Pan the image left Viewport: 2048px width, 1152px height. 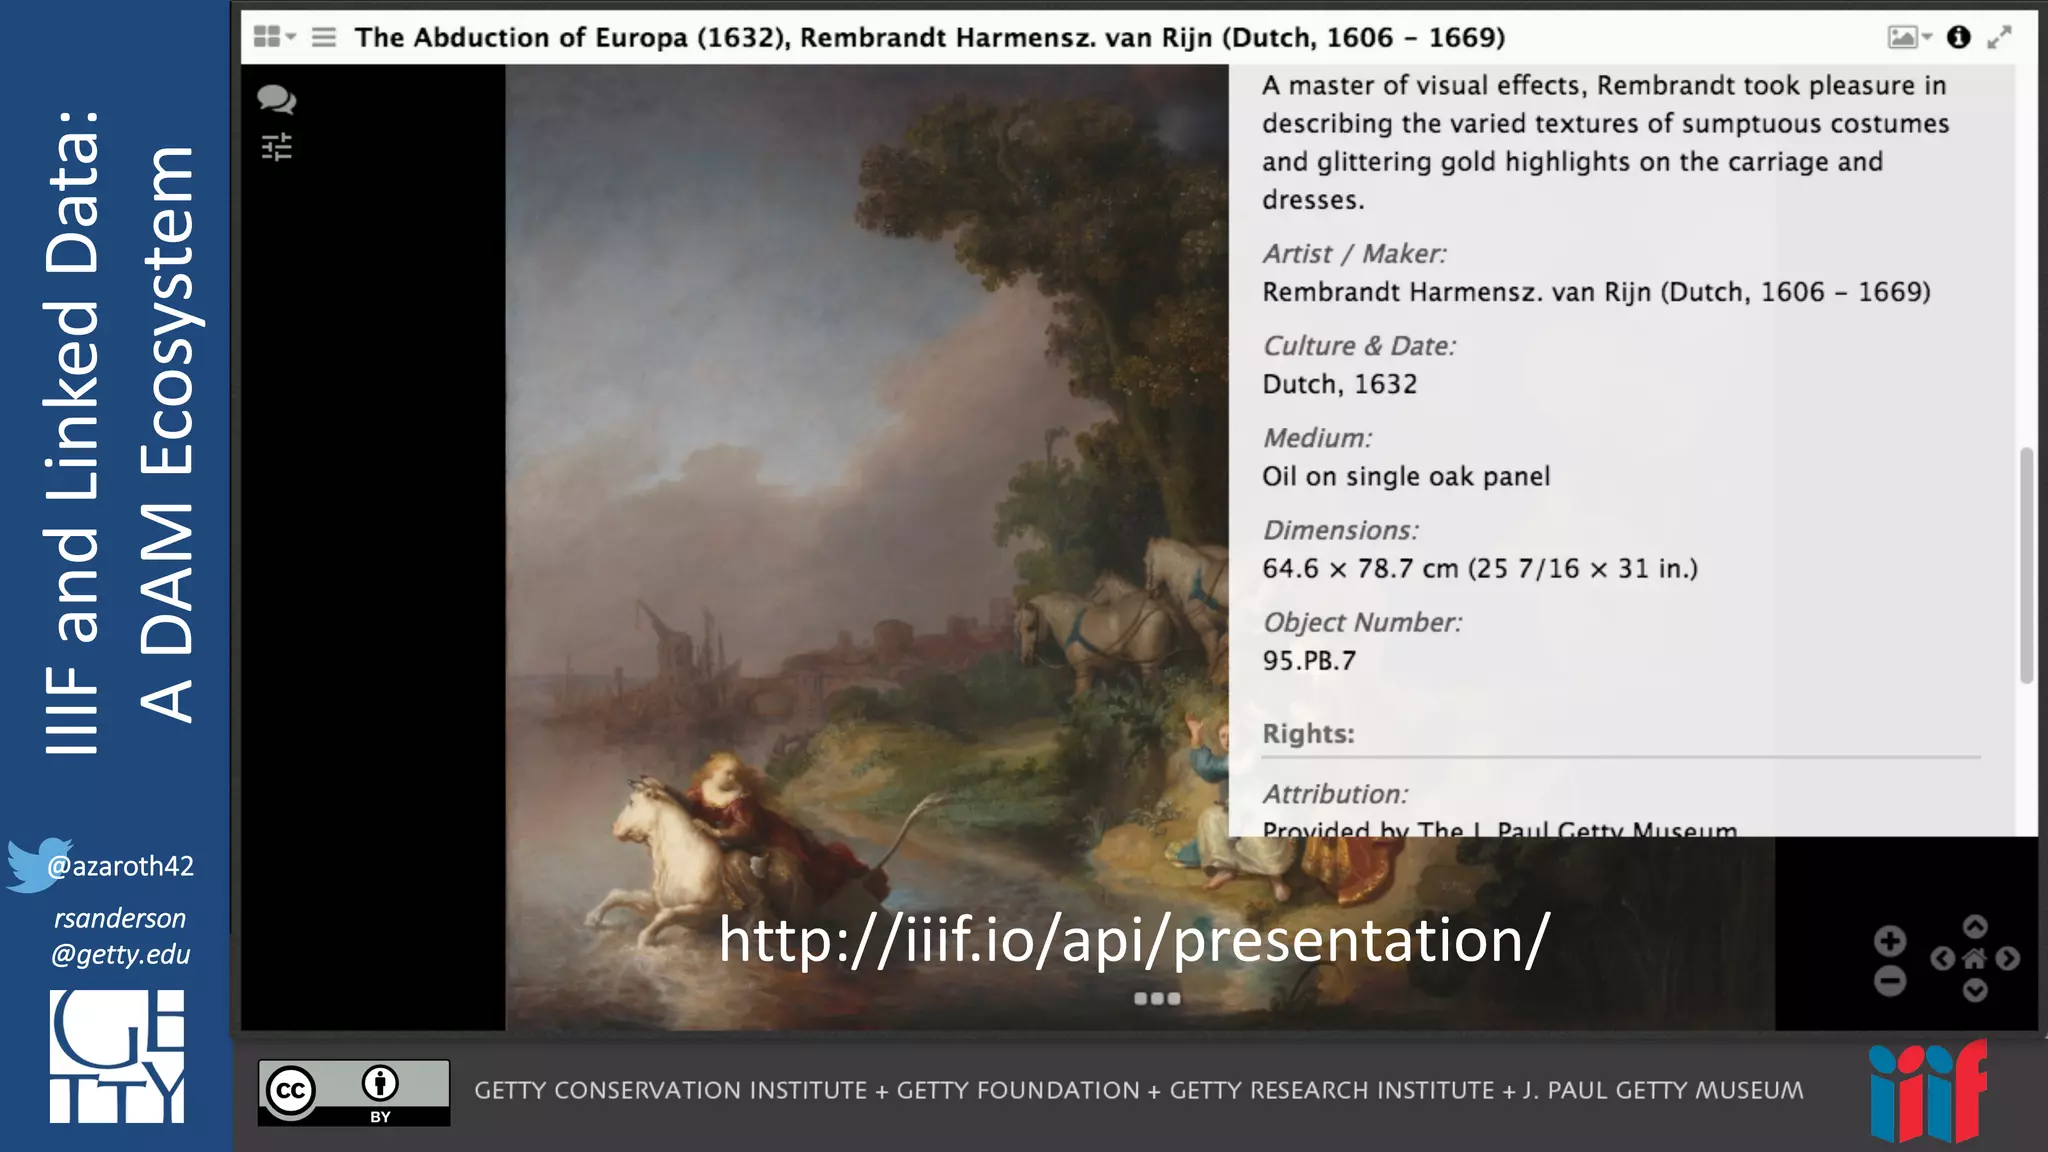tap(1942, 959)
